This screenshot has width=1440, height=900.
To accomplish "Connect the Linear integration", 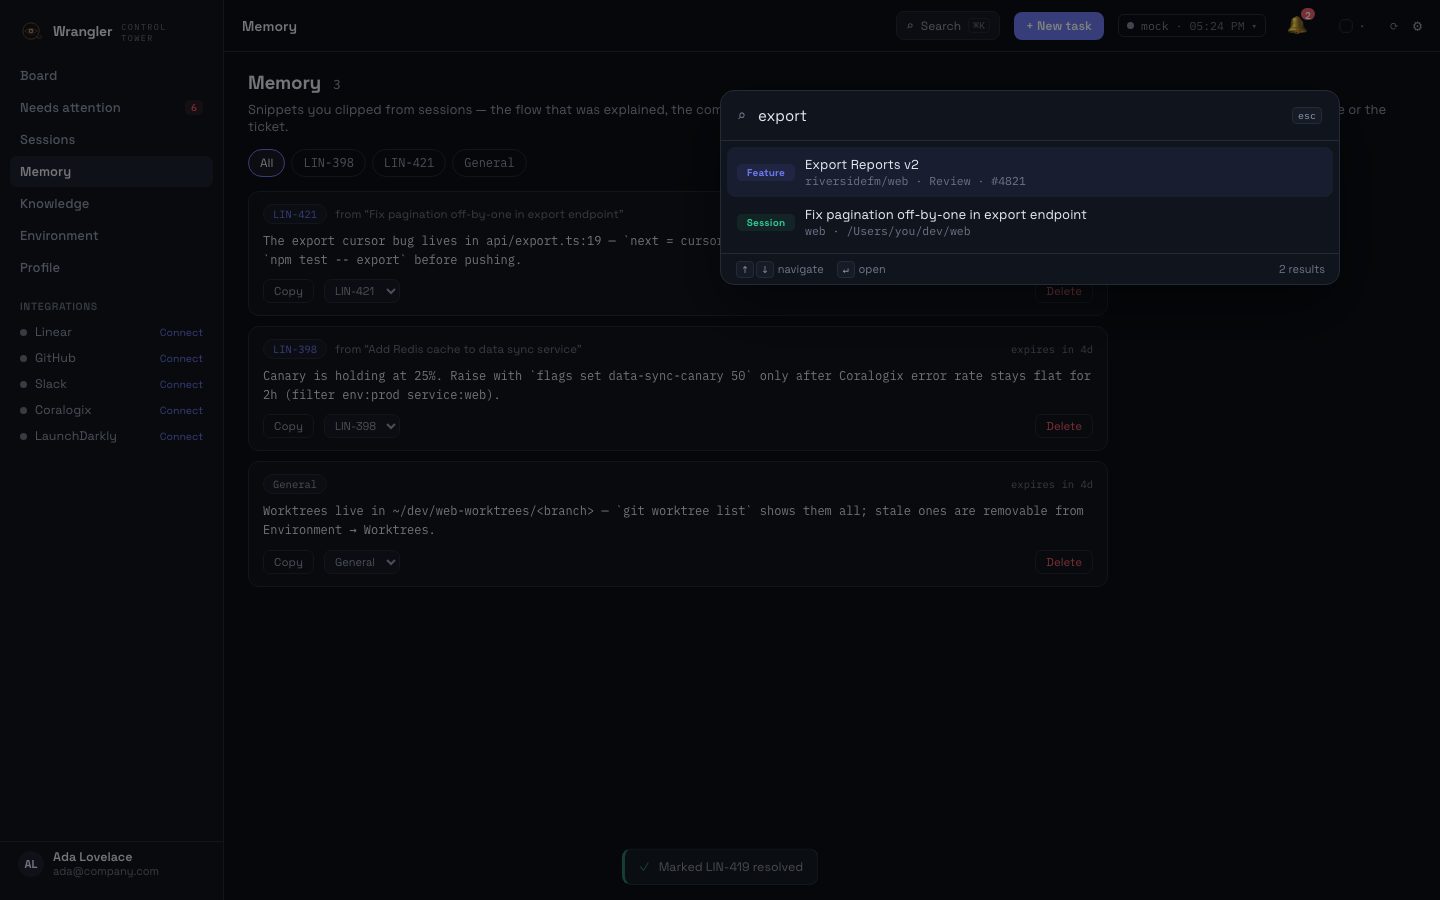I will pyautogui.click(x=181, y=332).
